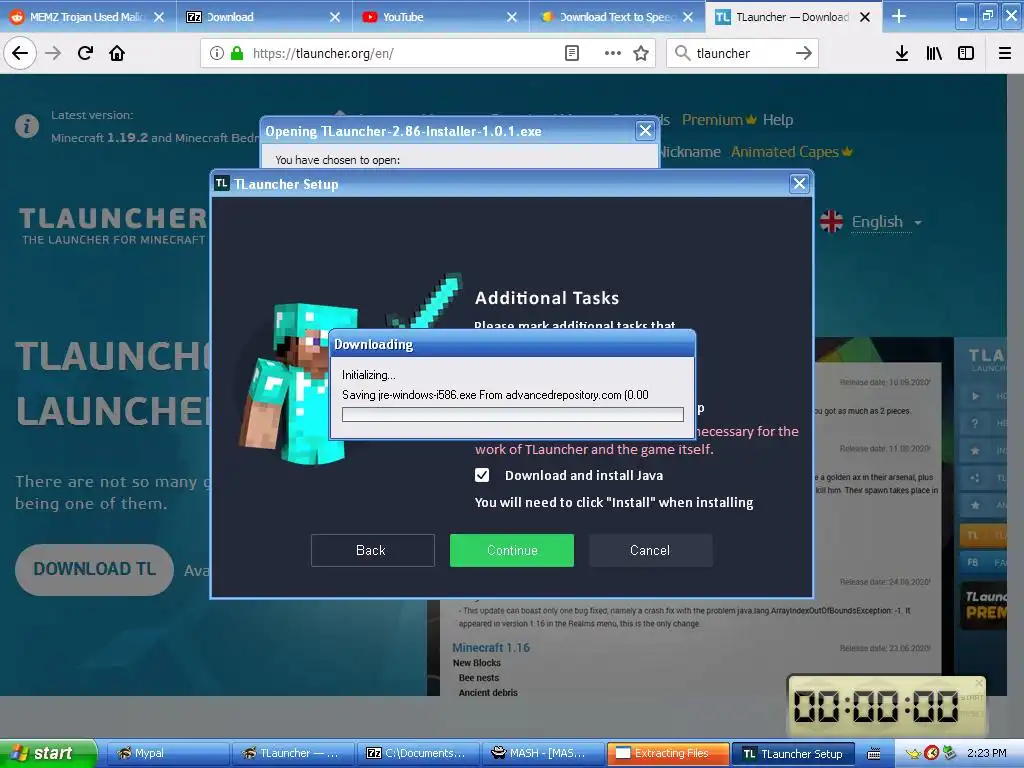Open the on-screen keyboard tray icon

(874, 754)
